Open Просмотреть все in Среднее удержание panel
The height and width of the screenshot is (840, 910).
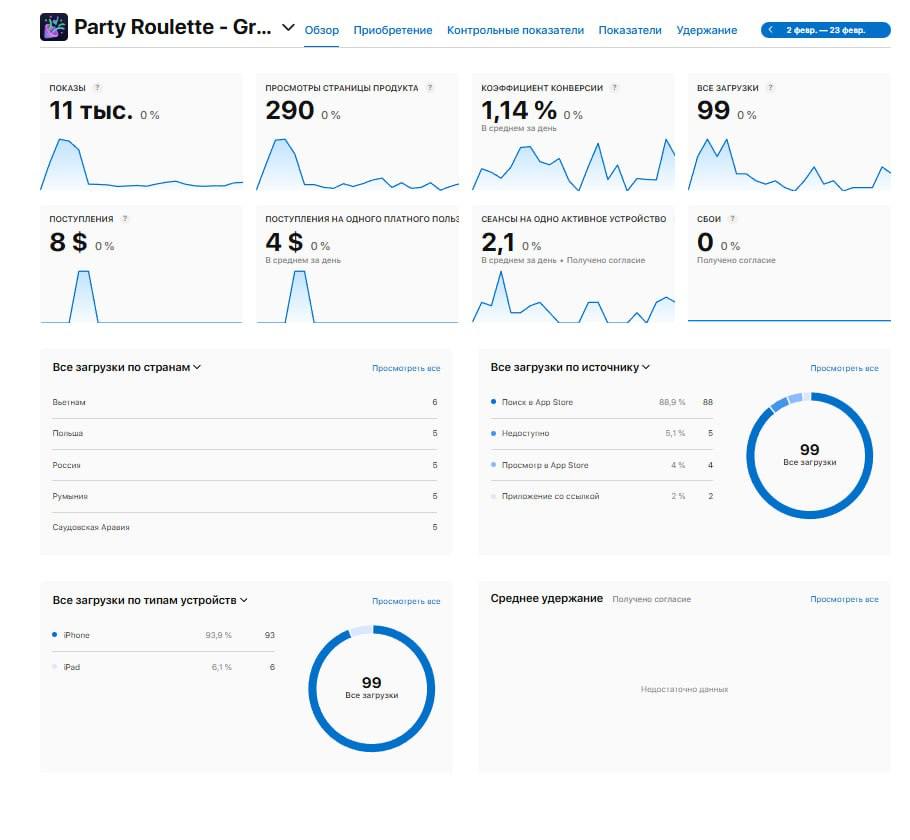tap(845, 598)
